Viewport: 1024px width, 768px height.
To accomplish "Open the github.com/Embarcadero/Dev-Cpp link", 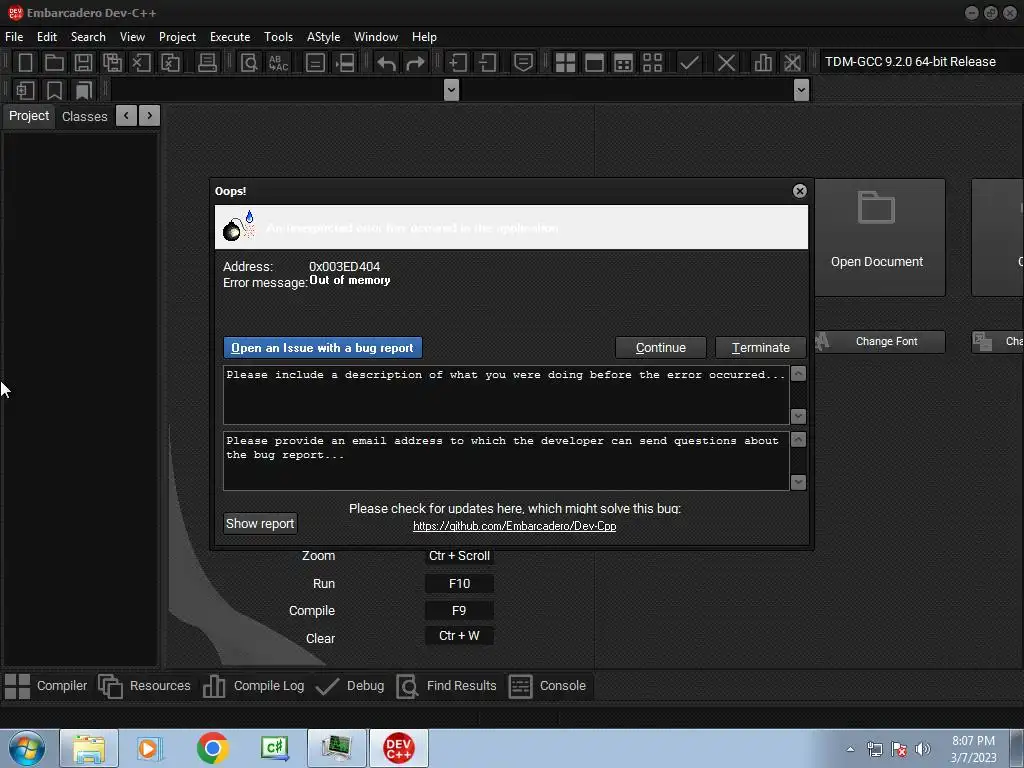I will coord(515,526).
